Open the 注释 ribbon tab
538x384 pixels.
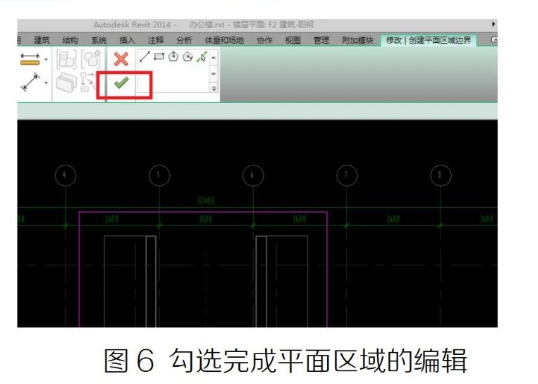pyautogui.click(x=156, y=40)
